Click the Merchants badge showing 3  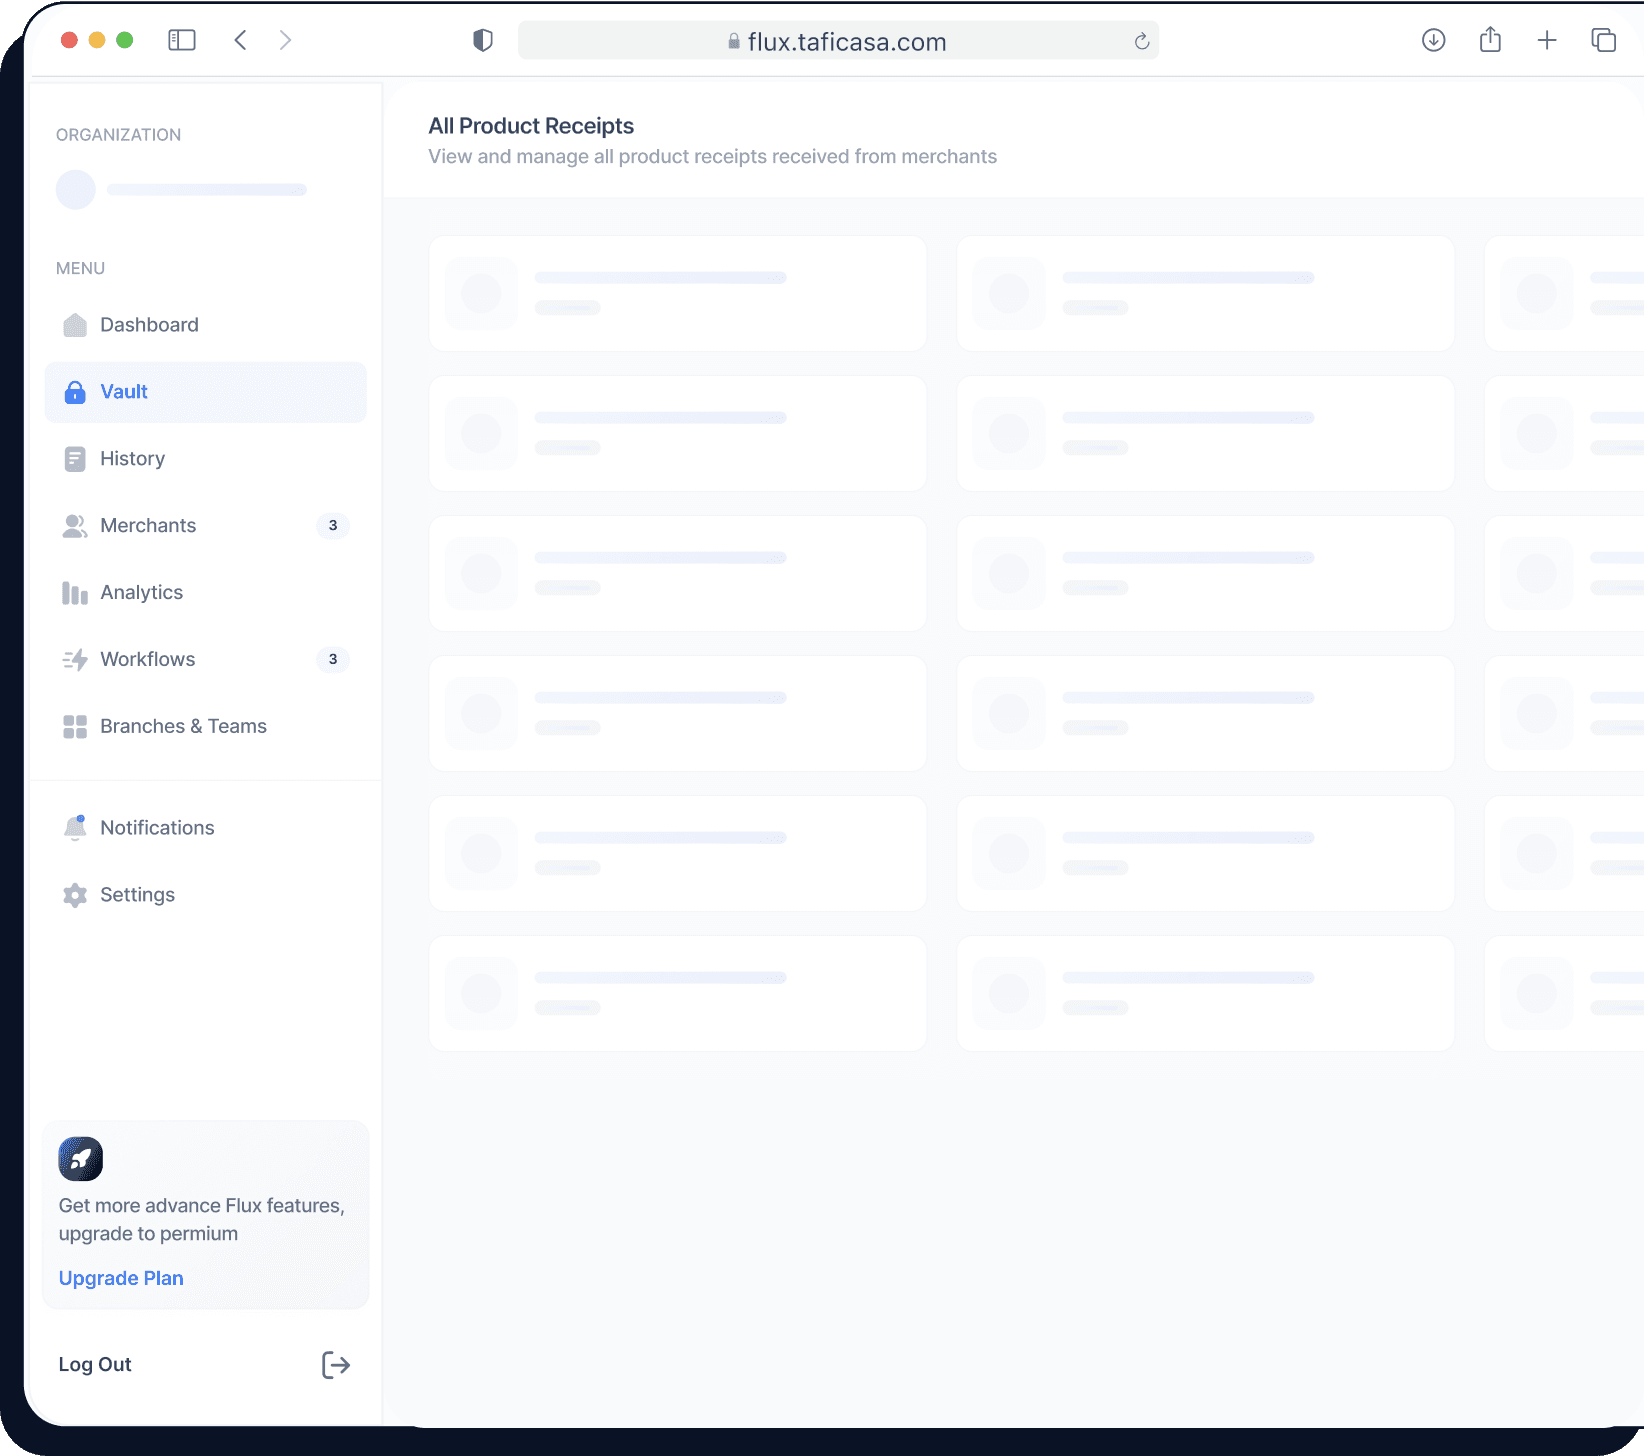[333, 526]
